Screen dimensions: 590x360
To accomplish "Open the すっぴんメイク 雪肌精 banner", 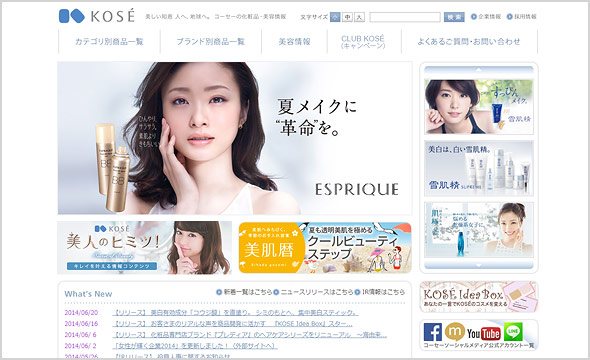I will (x=479, y=107).
